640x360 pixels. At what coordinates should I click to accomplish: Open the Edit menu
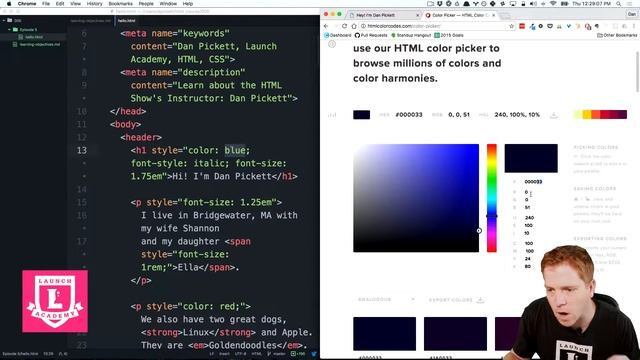pyautogui.click(x=60, y=4)
